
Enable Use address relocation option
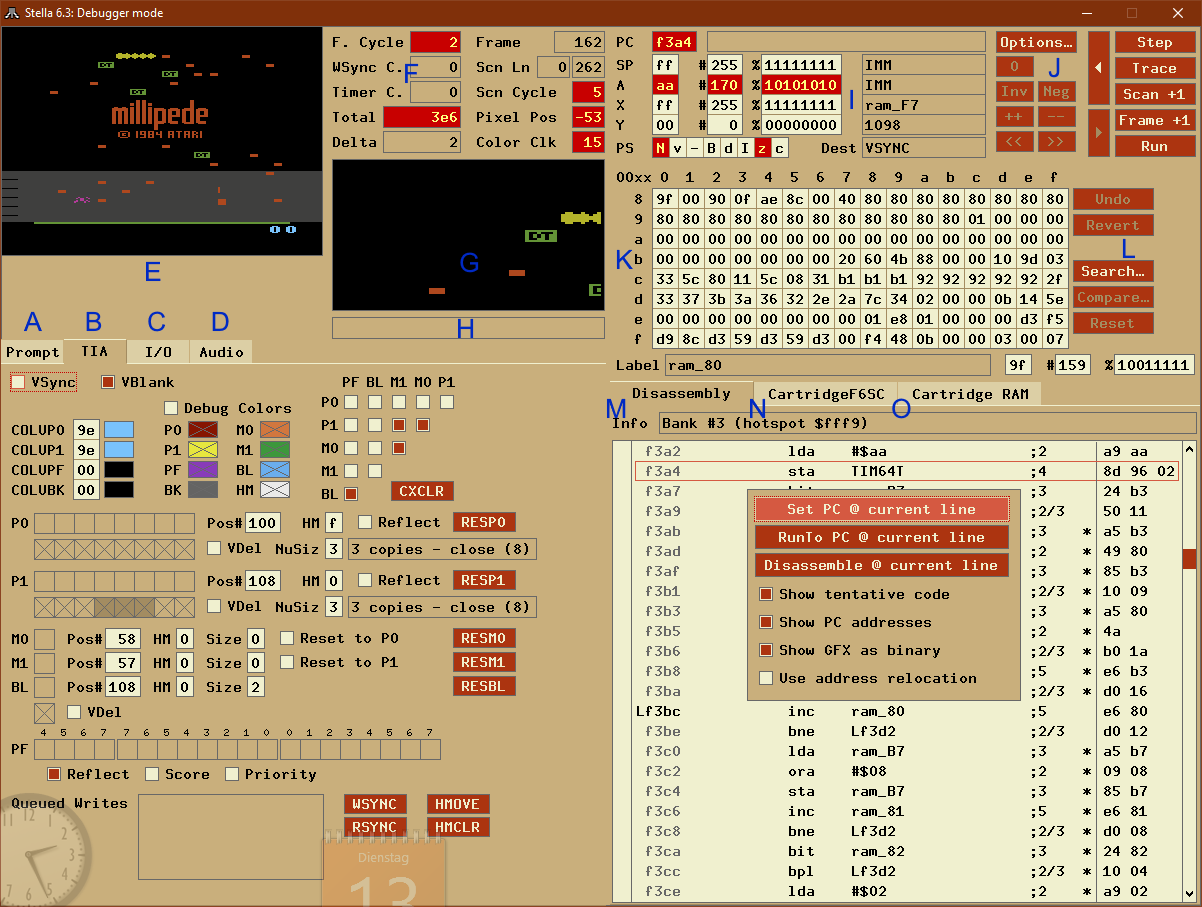point(766,678)
